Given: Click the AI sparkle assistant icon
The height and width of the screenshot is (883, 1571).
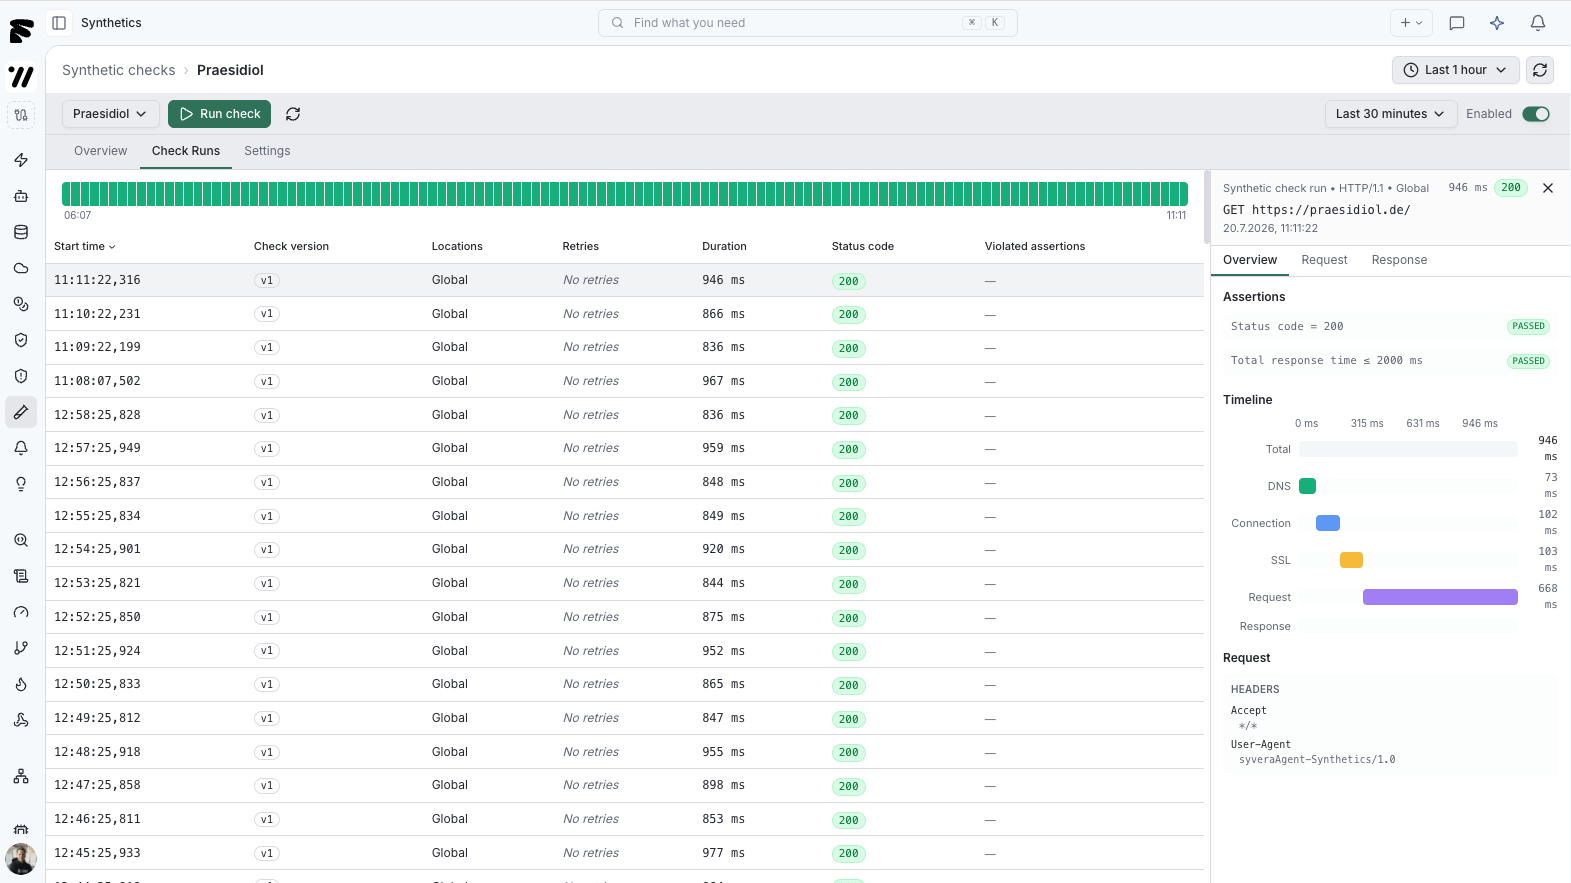Looking at the screenshot, I should coord(1497,23).
